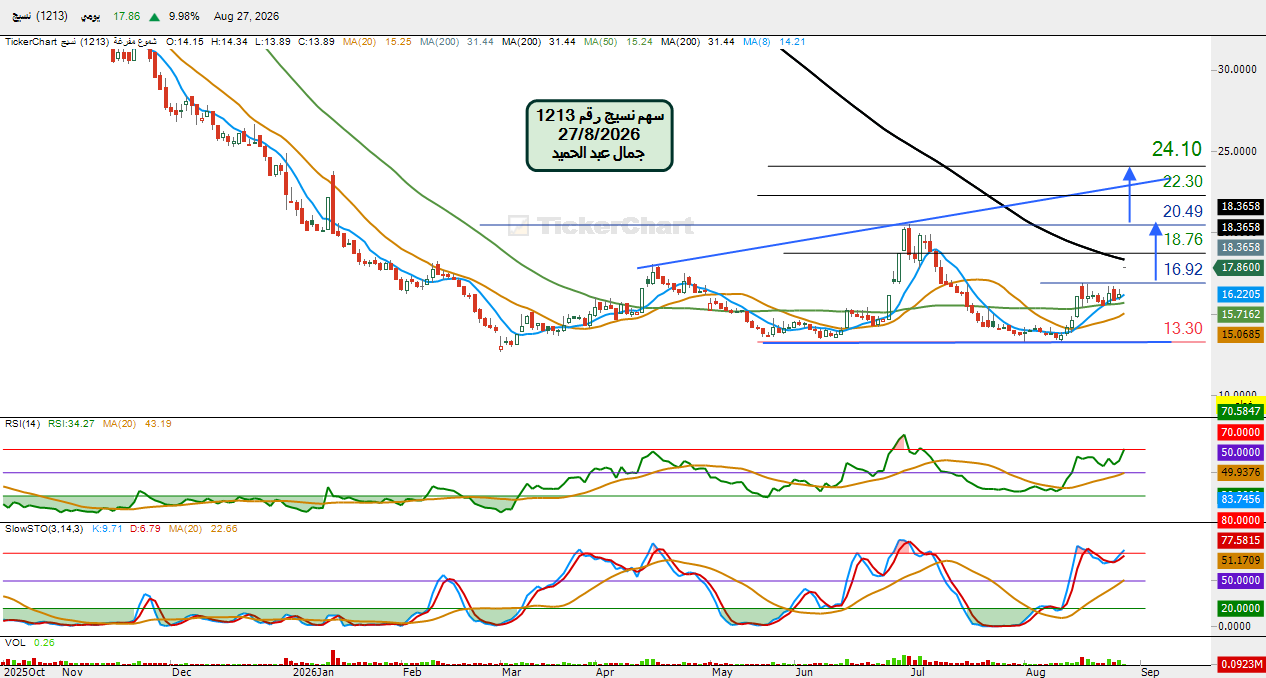Click the 9.98% change value
The image size is (1266, 678).
tap(185, 17)
